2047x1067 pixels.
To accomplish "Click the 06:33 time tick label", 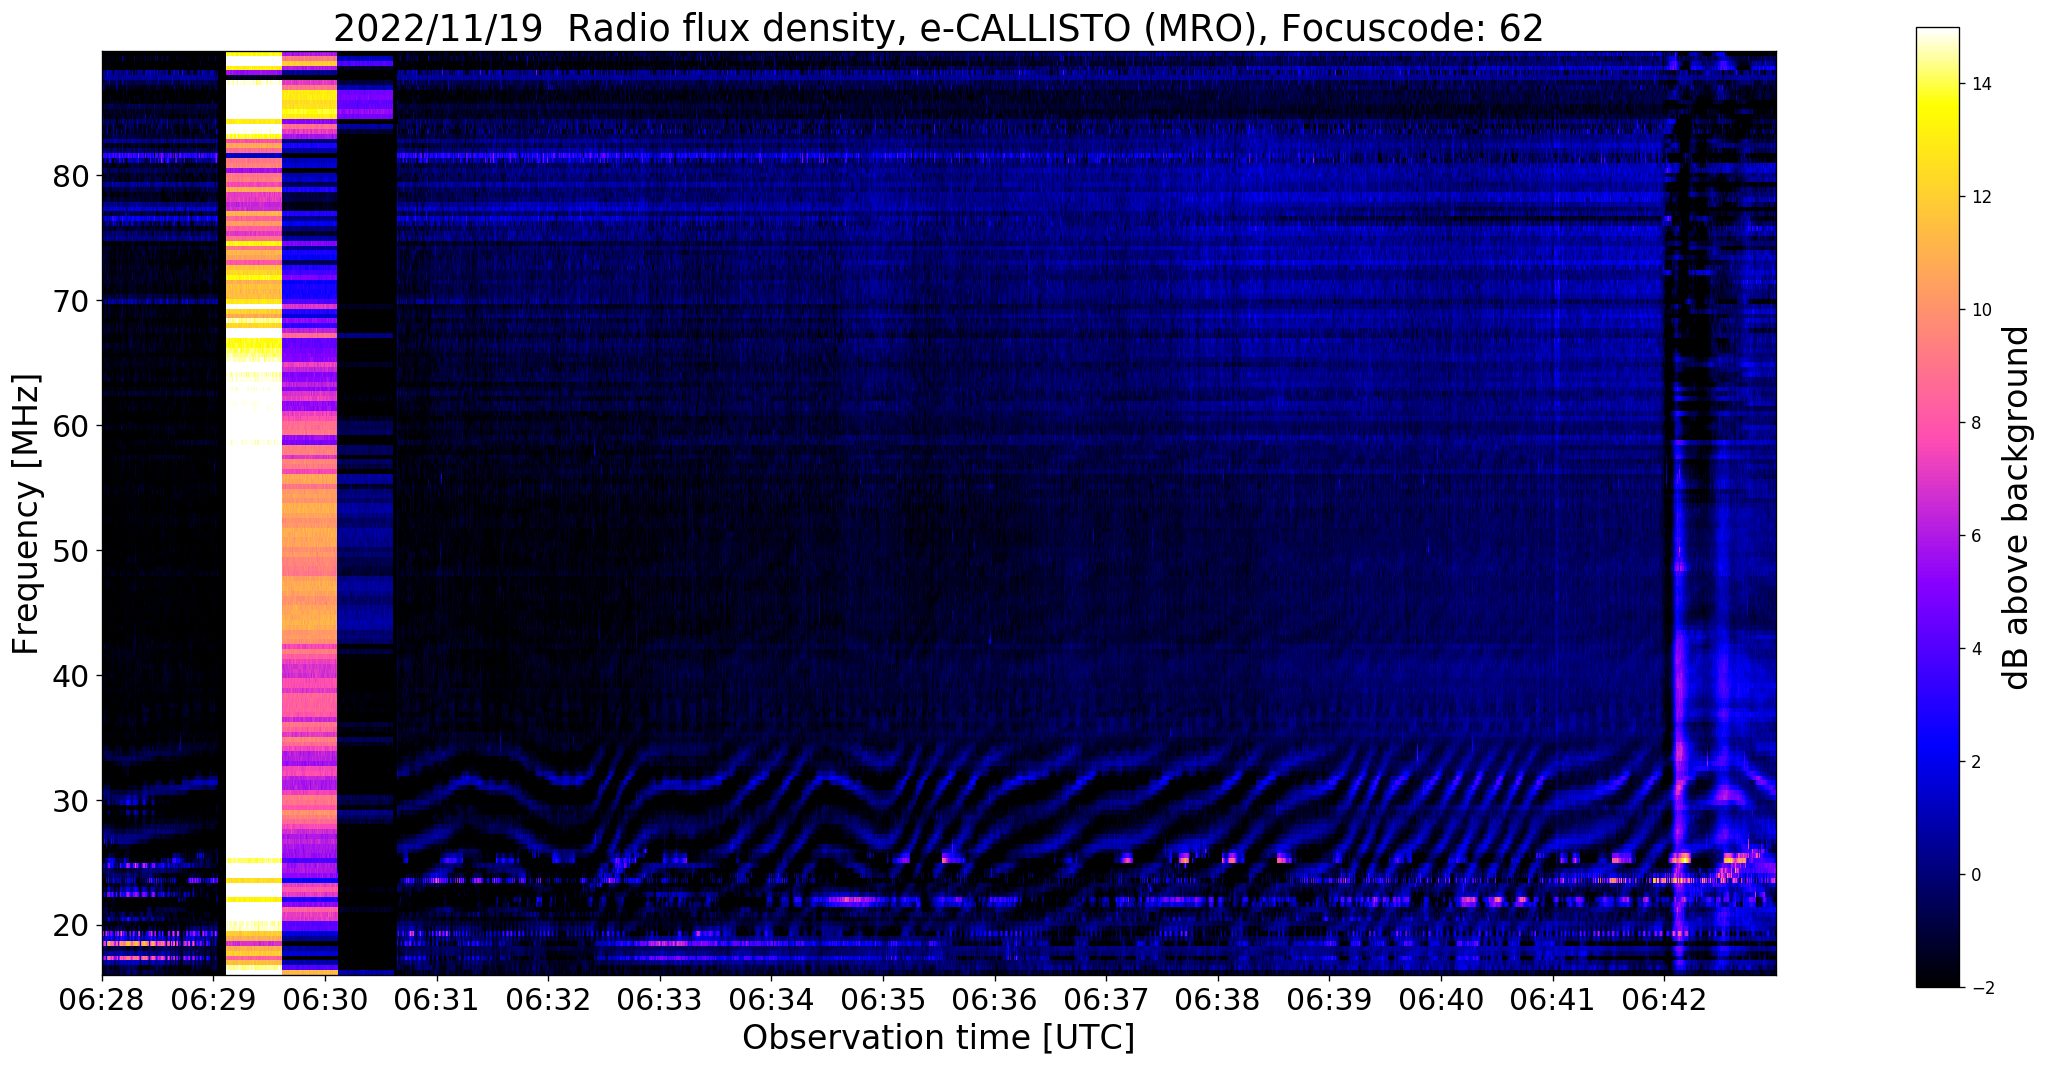I will [x=660, y=1000].
